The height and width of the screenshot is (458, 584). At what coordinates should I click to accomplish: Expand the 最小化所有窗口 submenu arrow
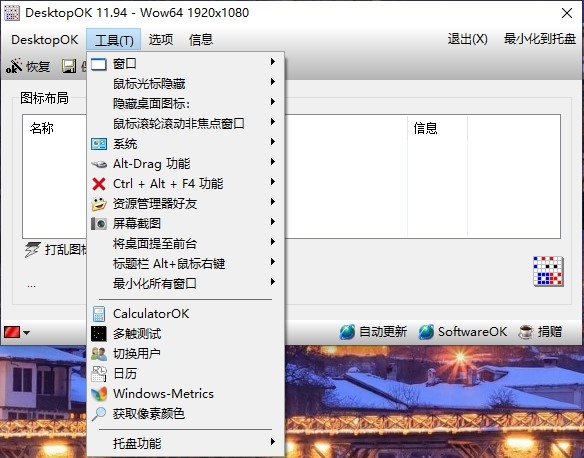click(273, 282)
